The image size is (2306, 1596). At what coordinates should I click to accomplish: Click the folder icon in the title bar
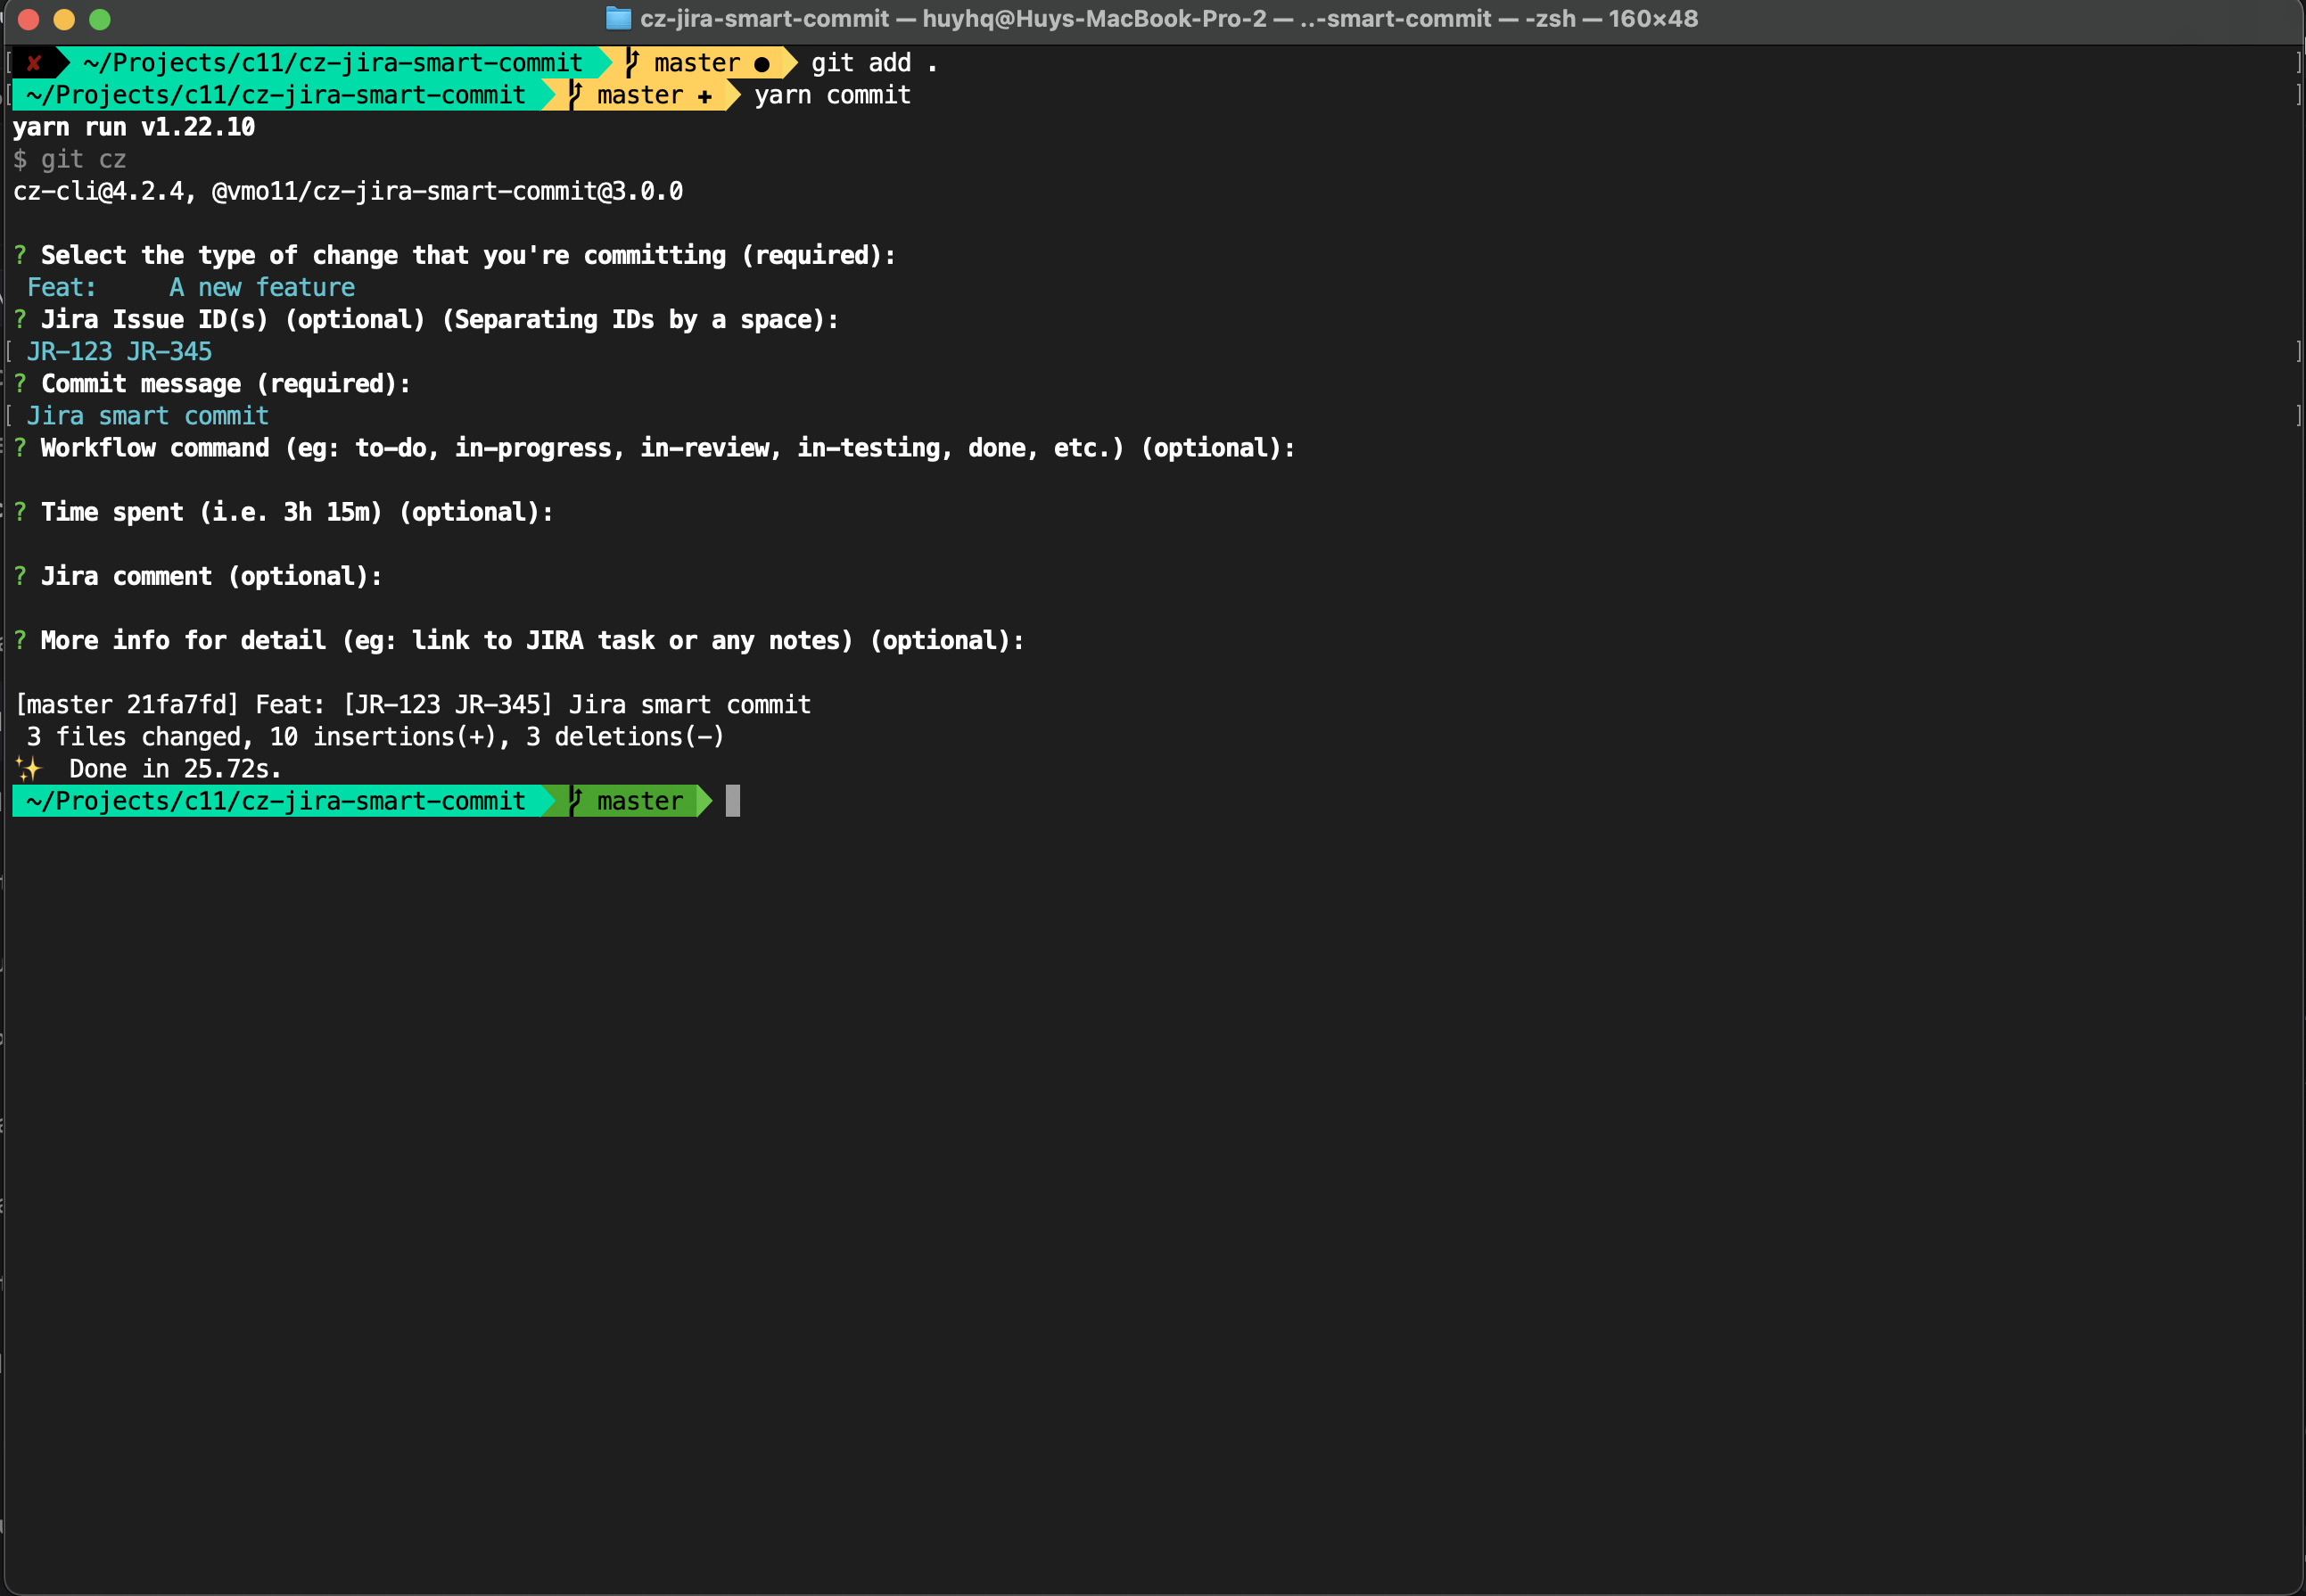coord(618,18)
